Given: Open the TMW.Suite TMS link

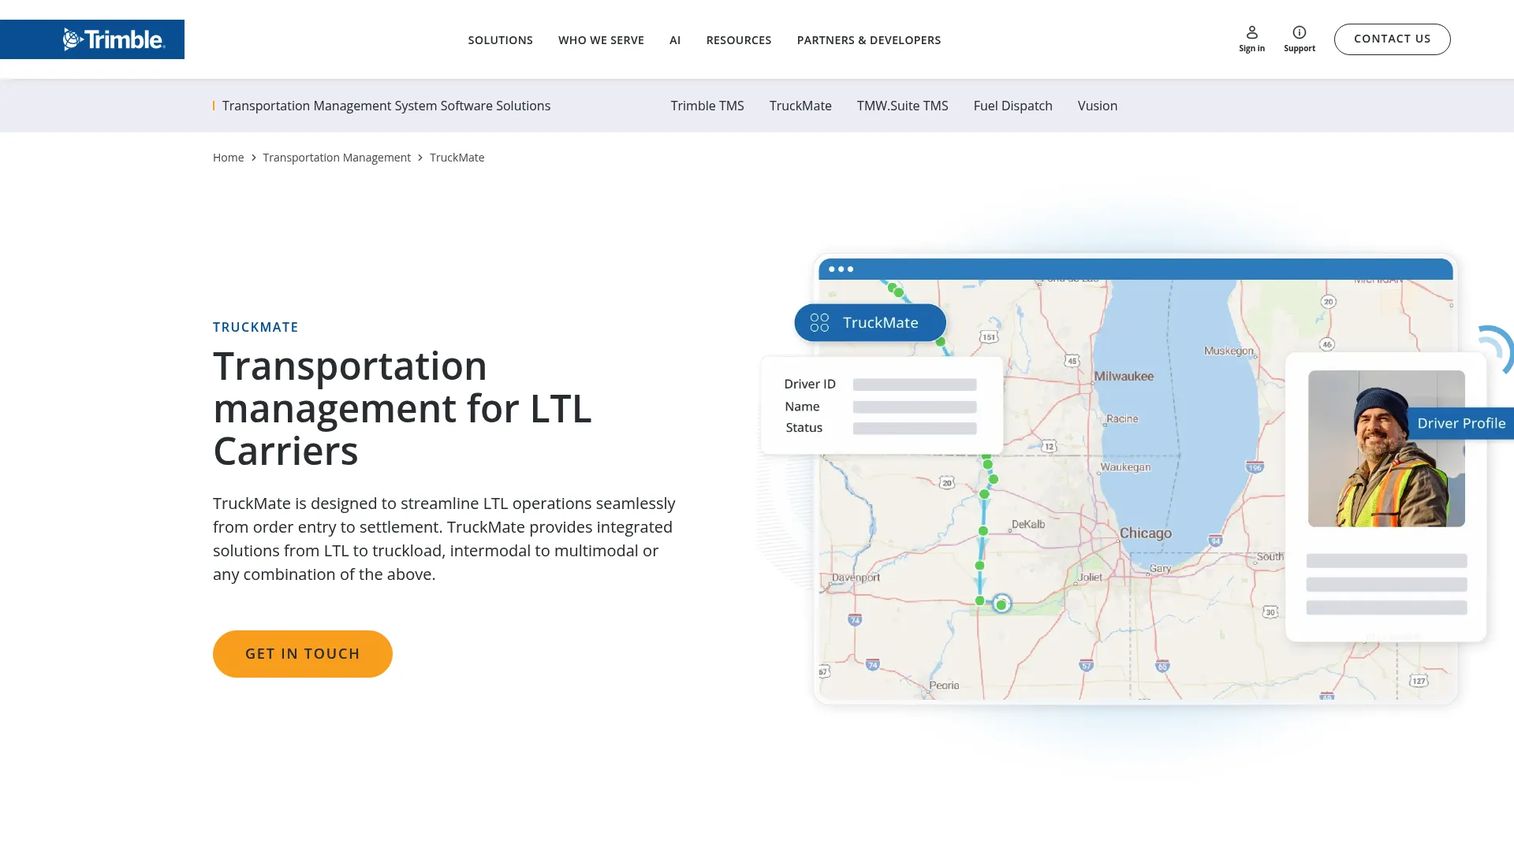Looking at the screenshot, I should [902, 106].
